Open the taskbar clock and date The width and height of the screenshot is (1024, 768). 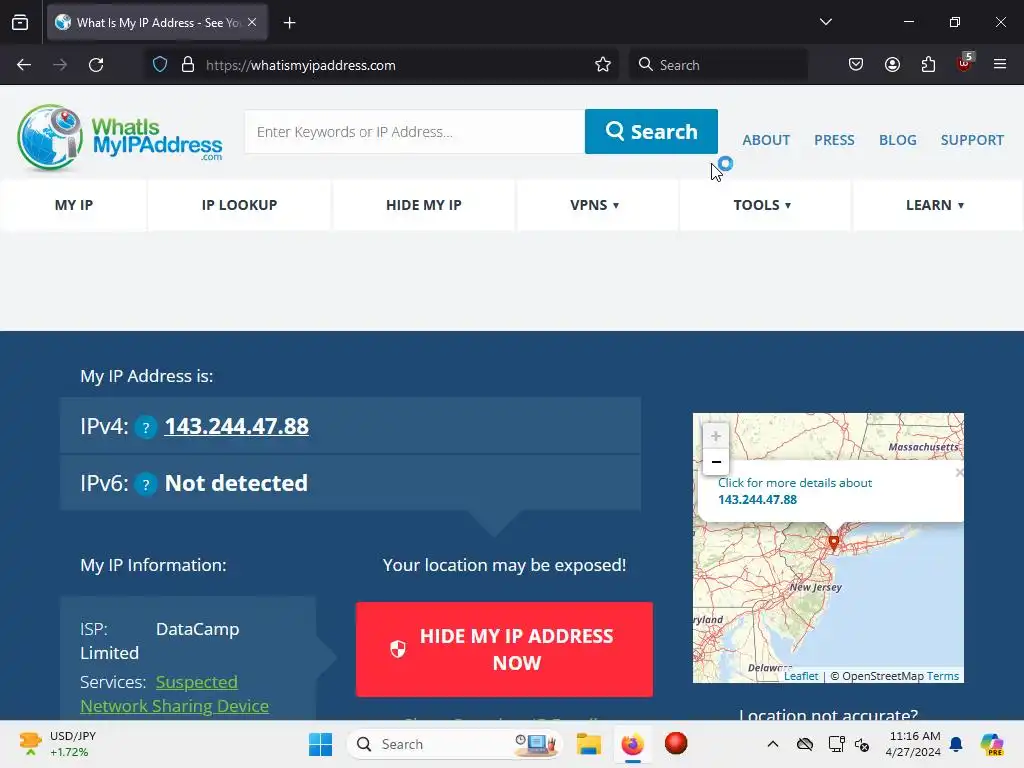pos(913,744)
